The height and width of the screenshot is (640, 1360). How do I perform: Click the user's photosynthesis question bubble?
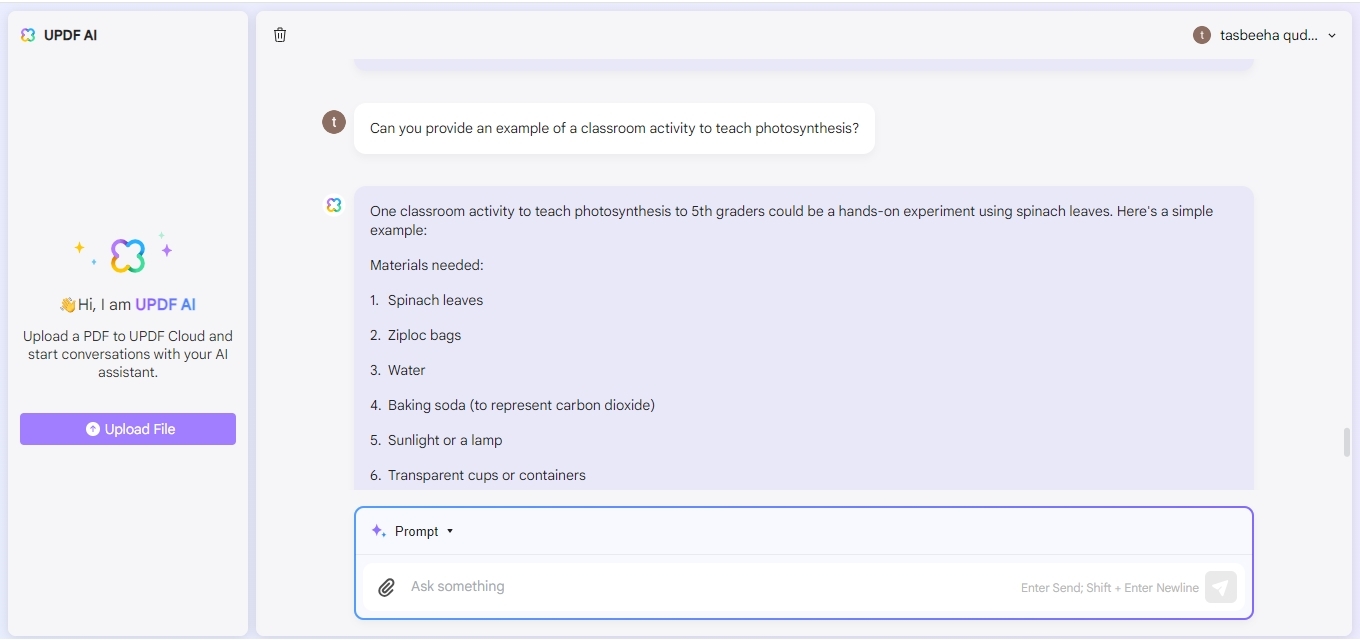(614, 128)
